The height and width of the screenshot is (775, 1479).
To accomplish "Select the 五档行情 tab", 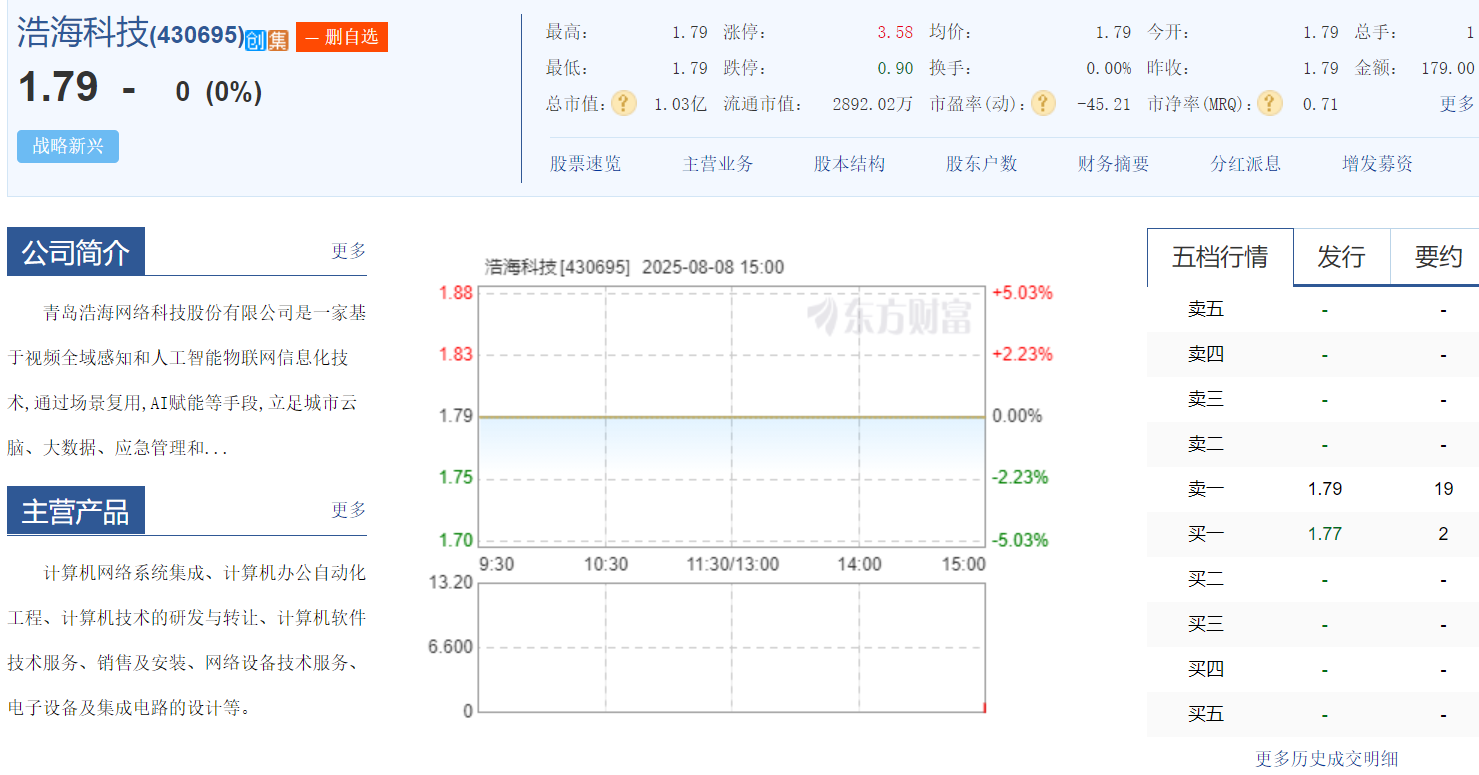I will (1220, 257).
